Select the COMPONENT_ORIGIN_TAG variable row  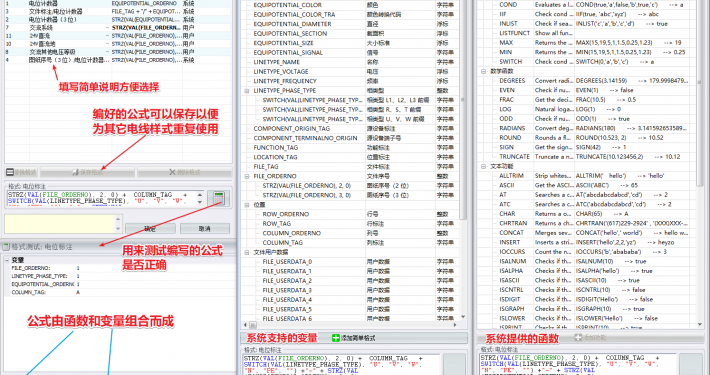350,129
